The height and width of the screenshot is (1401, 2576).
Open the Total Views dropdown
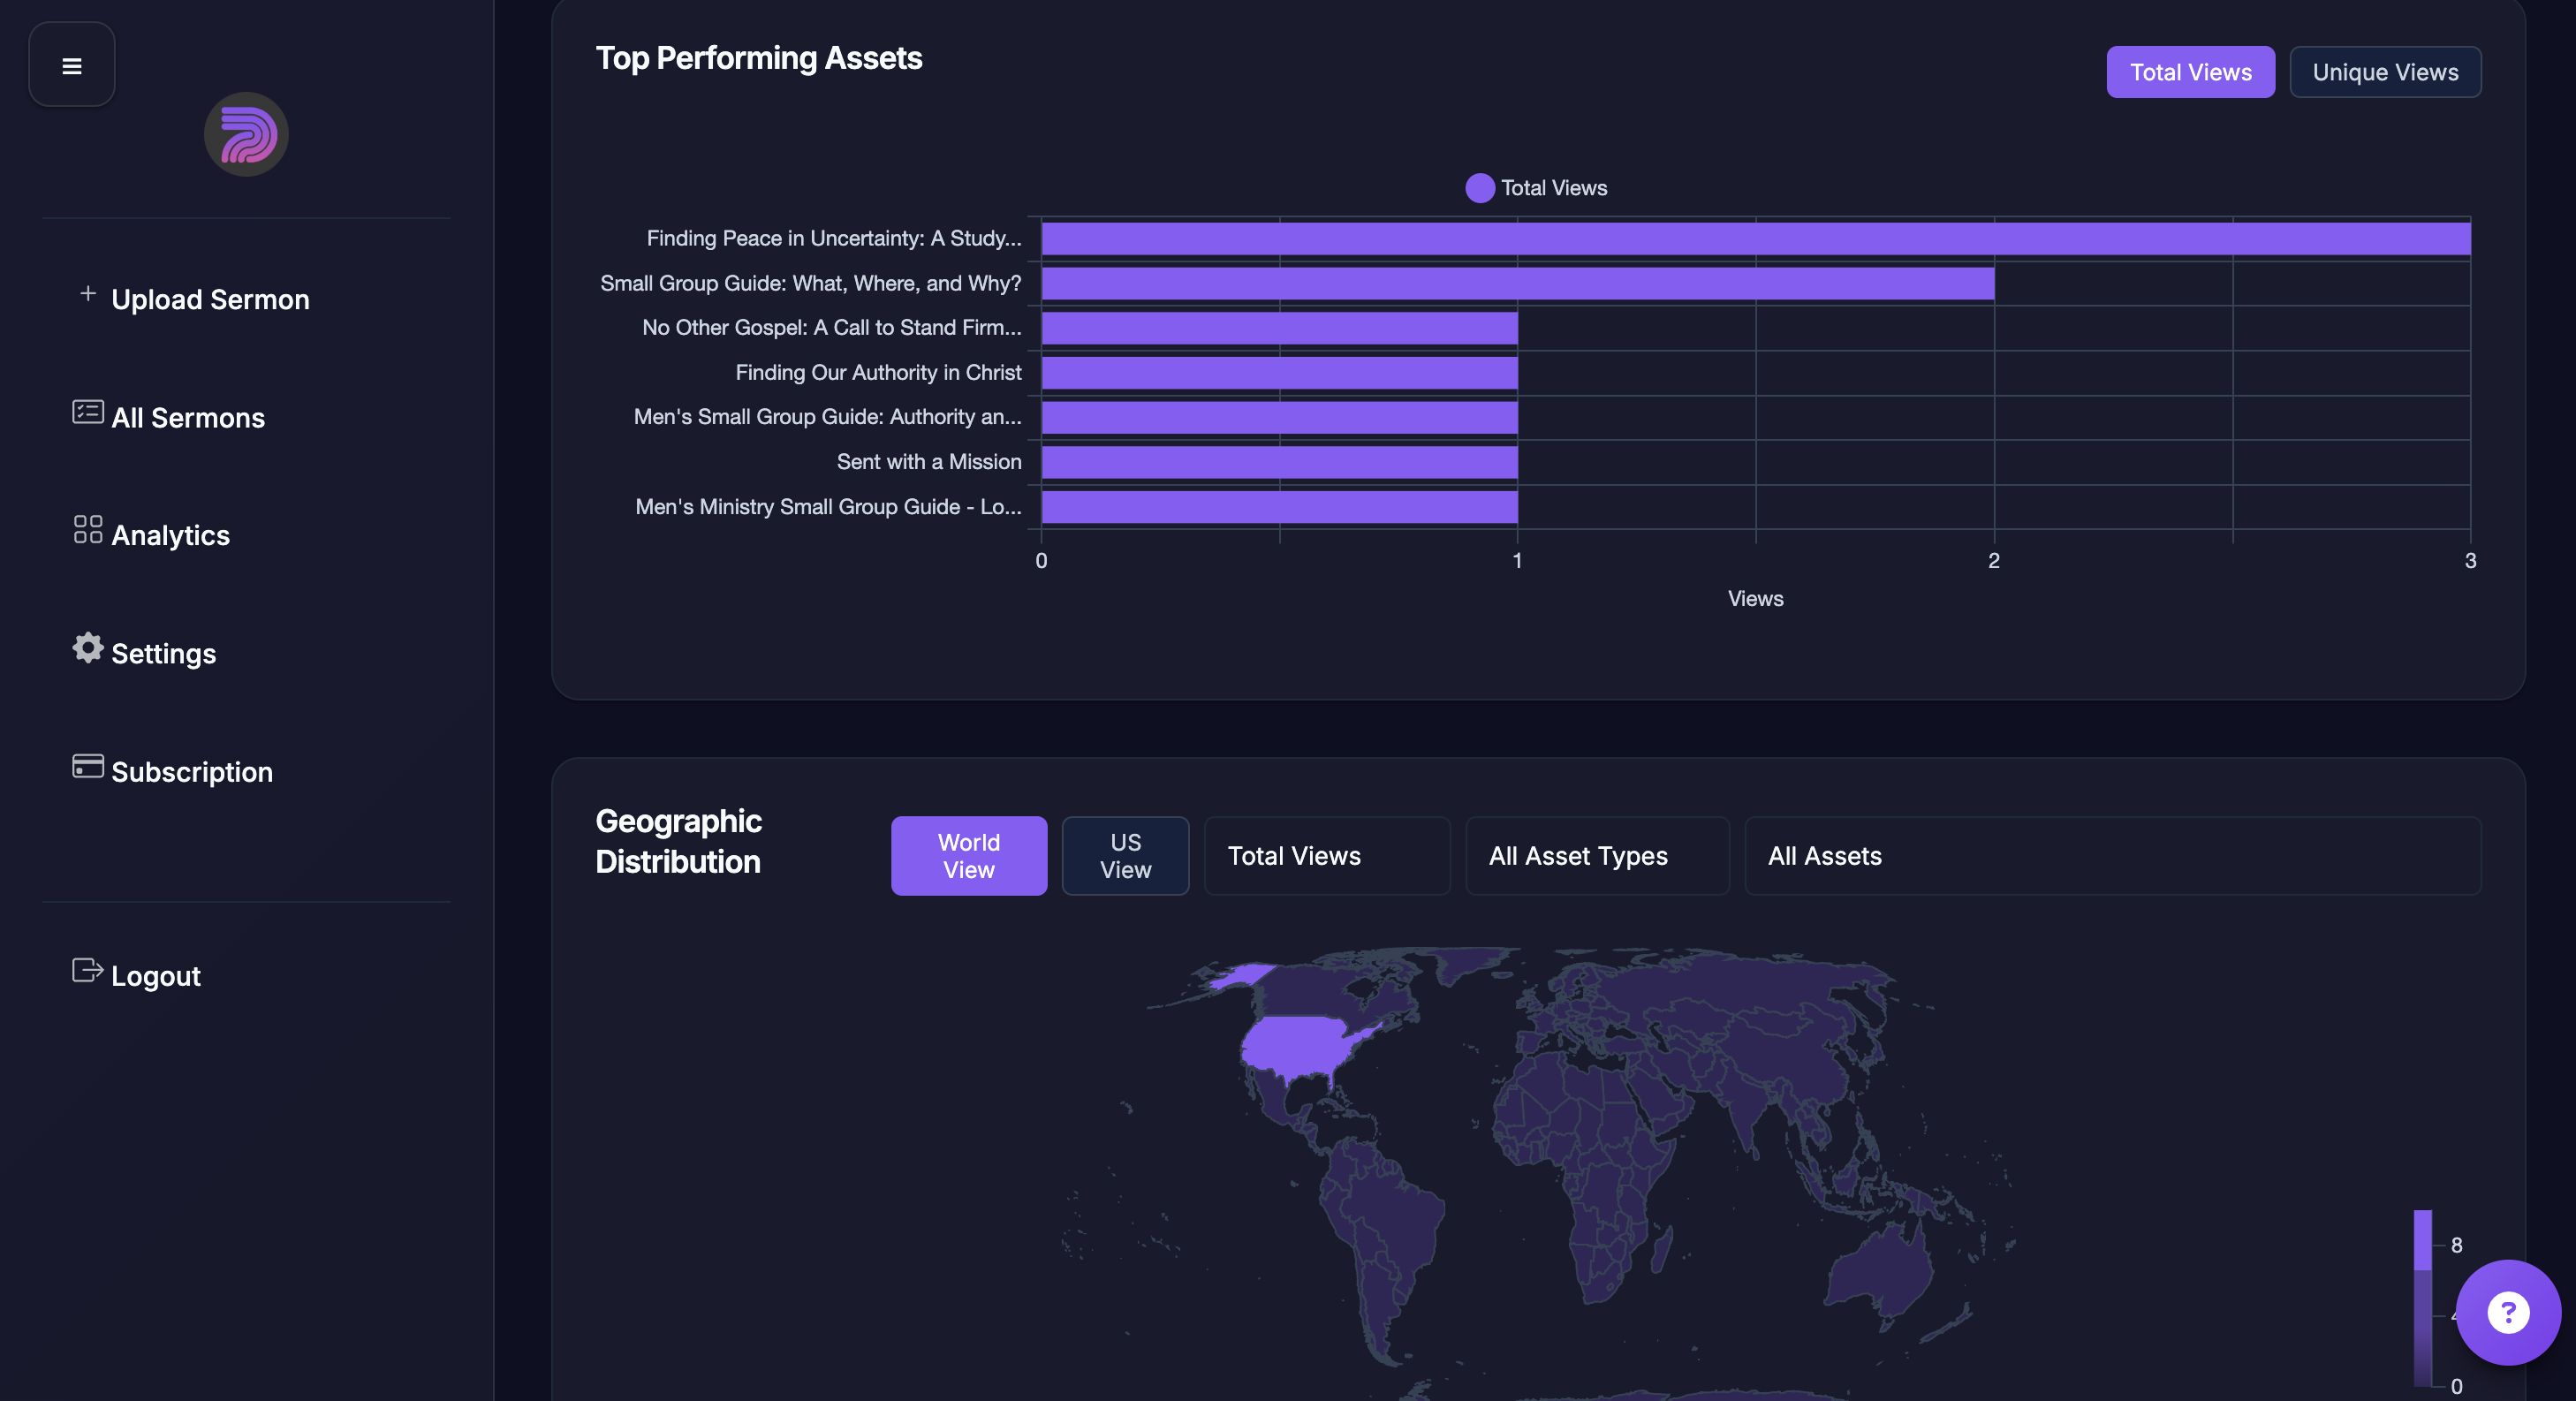click(1326, 856)
